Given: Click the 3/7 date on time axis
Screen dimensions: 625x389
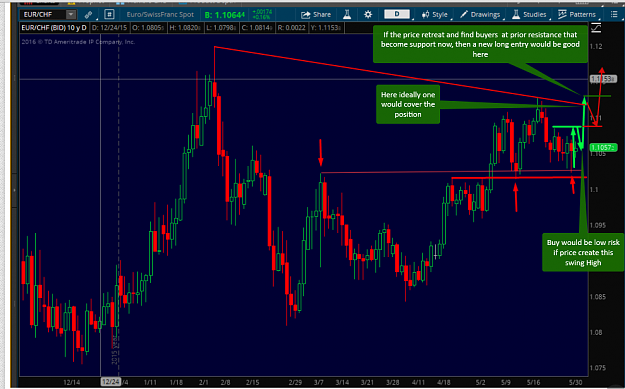Looking at the screenshot, I should (x=318, y=382).
